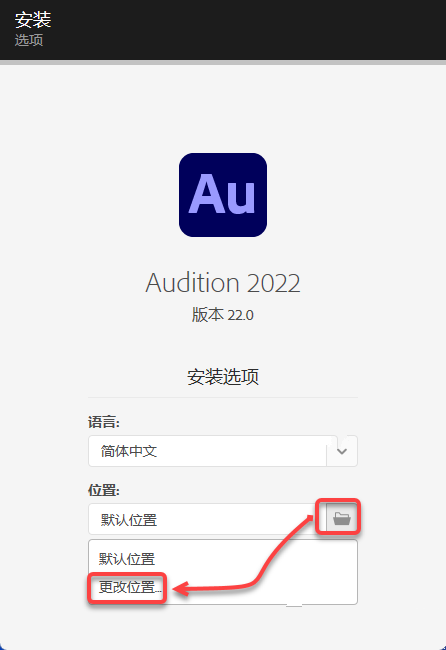Choose 更改位置... in the location list
Screen dimensions: 446x650
pyautogui.click(x=130, y=587)
